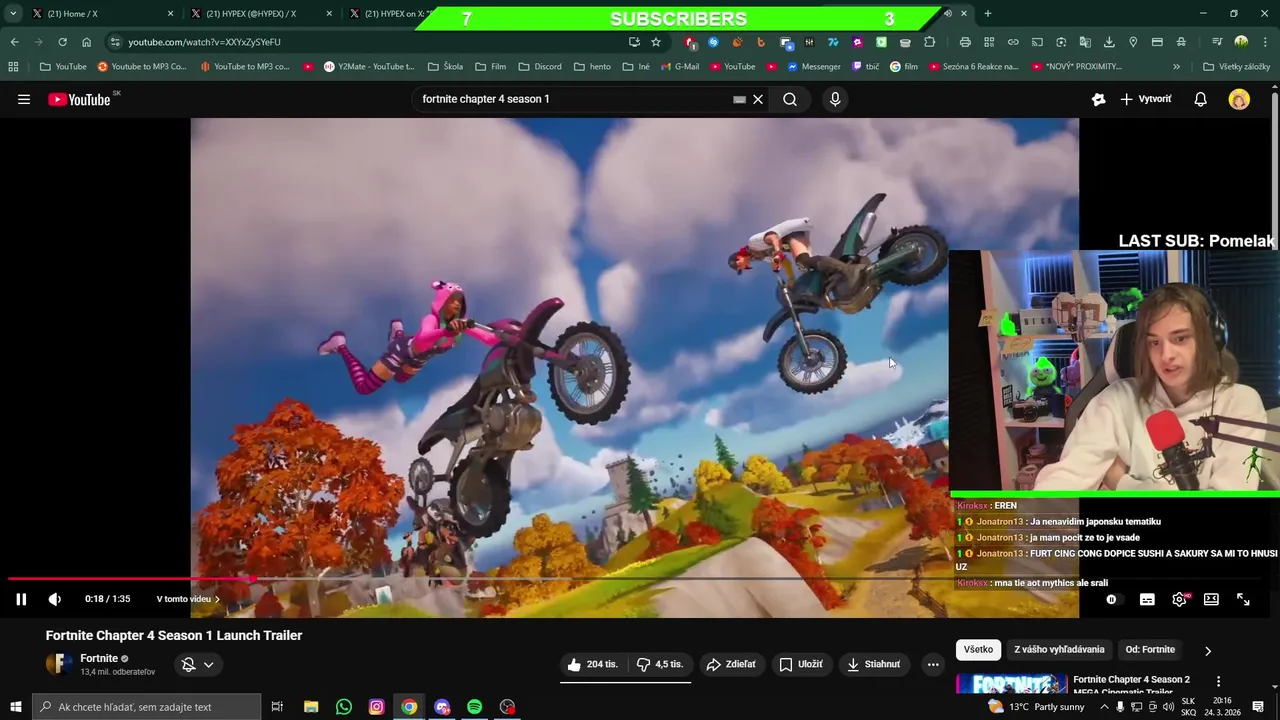Start voice search with the microphone button

[x=835, y=99]
